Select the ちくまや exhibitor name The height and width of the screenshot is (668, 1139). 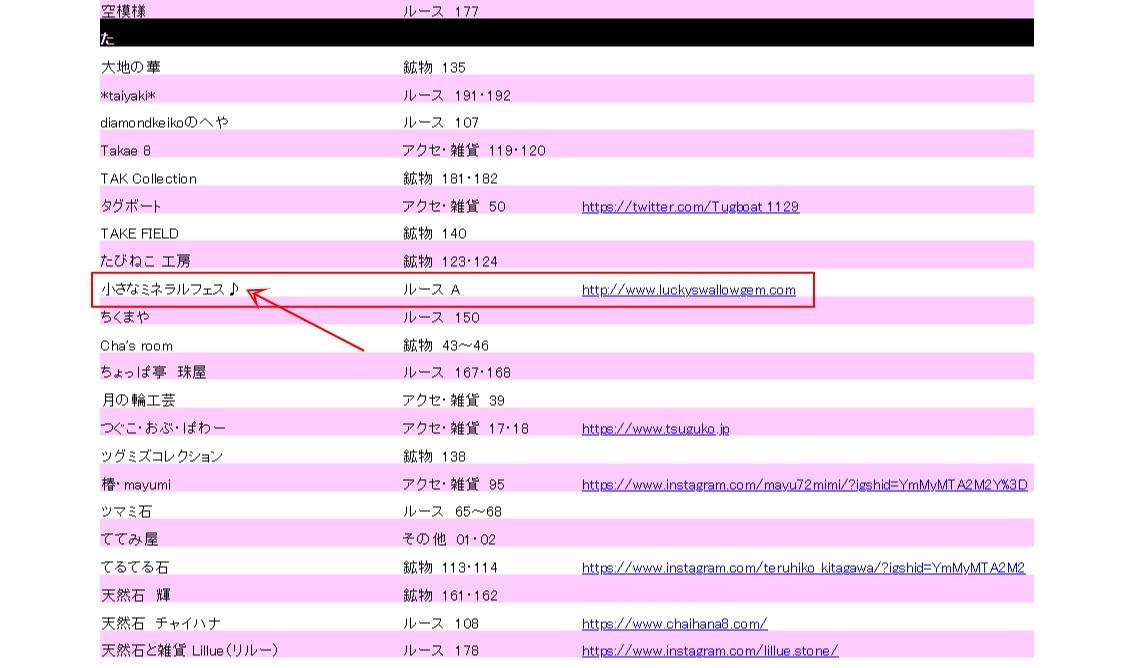coord(125,317)
